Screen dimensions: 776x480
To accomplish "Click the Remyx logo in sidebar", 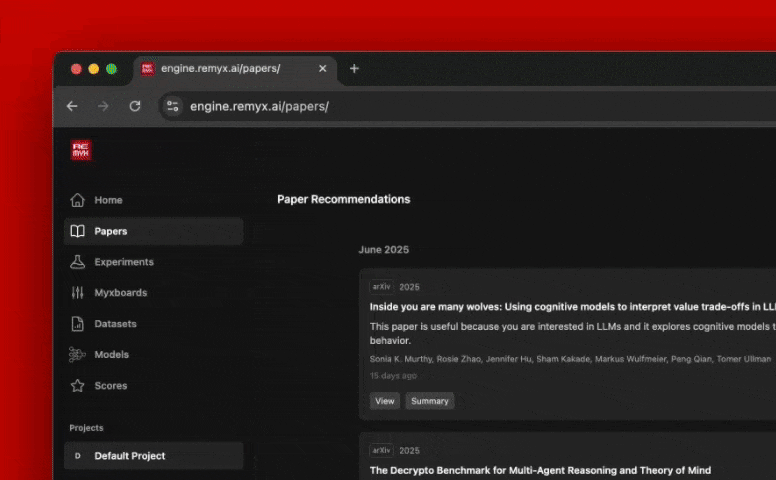I will pyautogui.click(x=81, y=150).
